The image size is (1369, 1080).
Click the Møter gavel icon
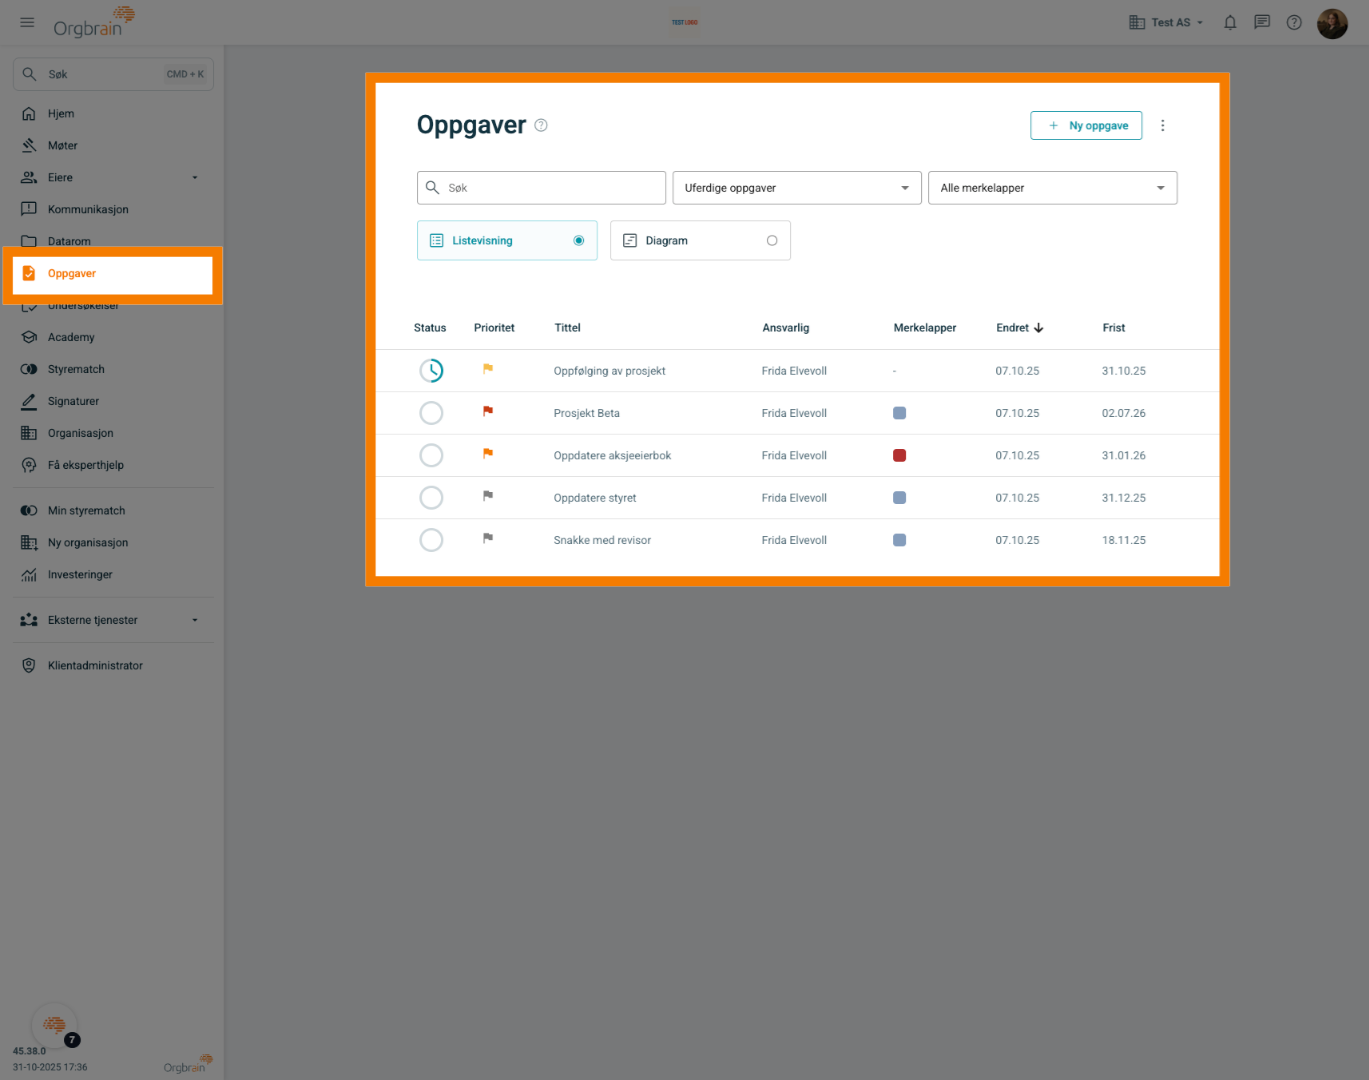click(x=29, y=146)
